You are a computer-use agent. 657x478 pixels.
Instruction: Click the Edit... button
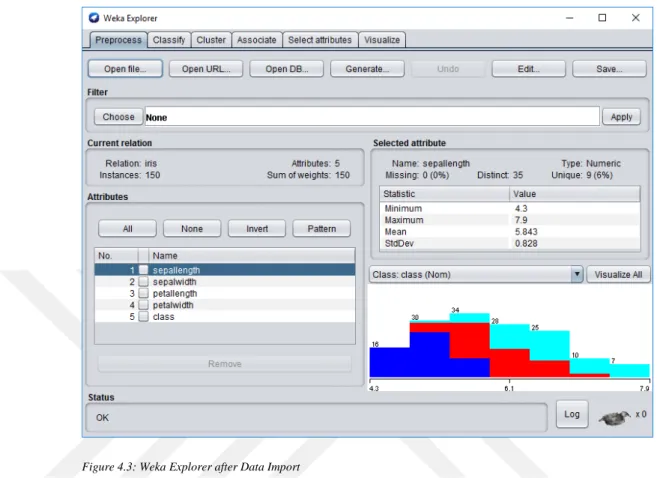[x=528, y=69]
